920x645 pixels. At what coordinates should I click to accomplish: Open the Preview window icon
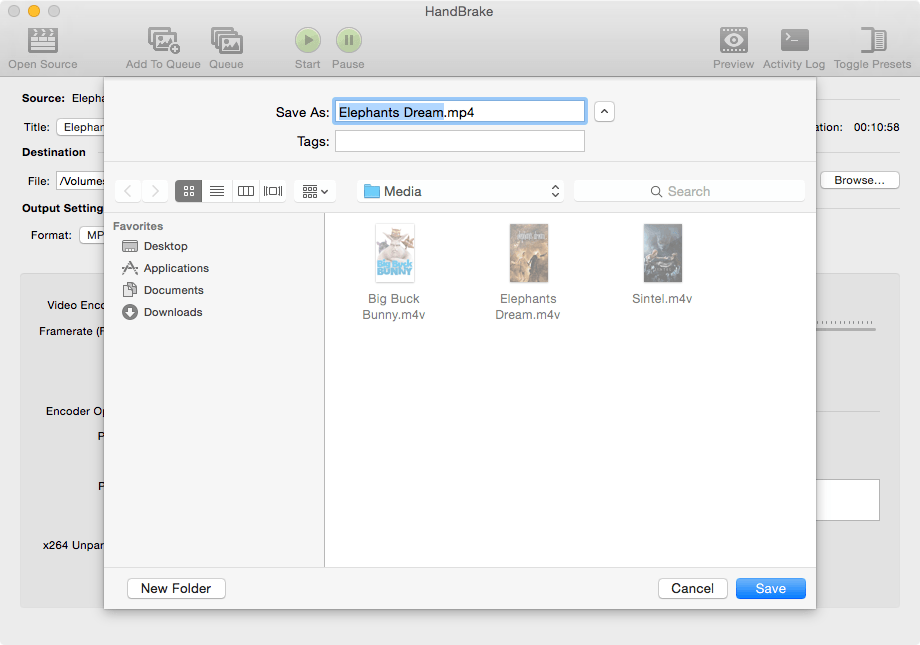(x=733, y=40)
